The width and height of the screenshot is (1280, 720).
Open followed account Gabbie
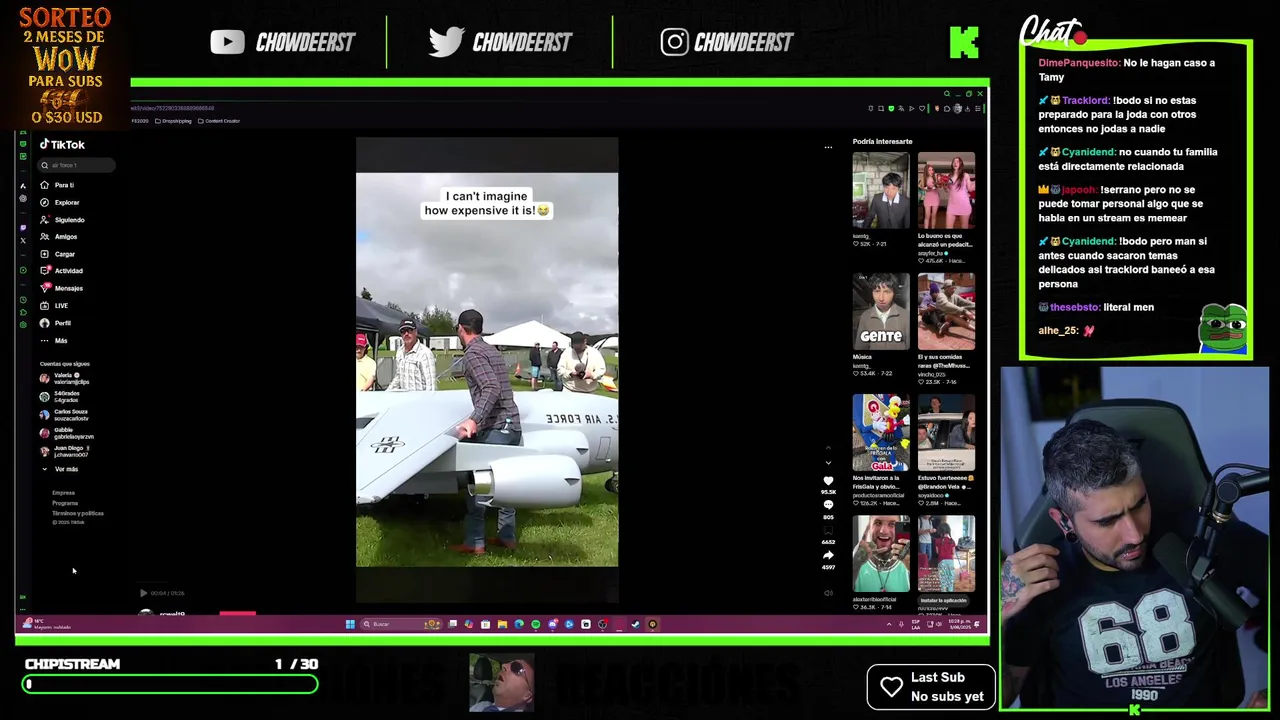click(66, 433)
